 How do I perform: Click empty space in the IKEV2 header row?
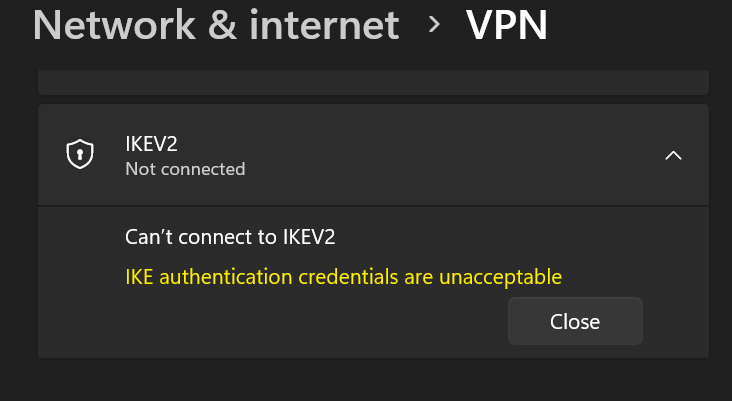coord(450,155)
